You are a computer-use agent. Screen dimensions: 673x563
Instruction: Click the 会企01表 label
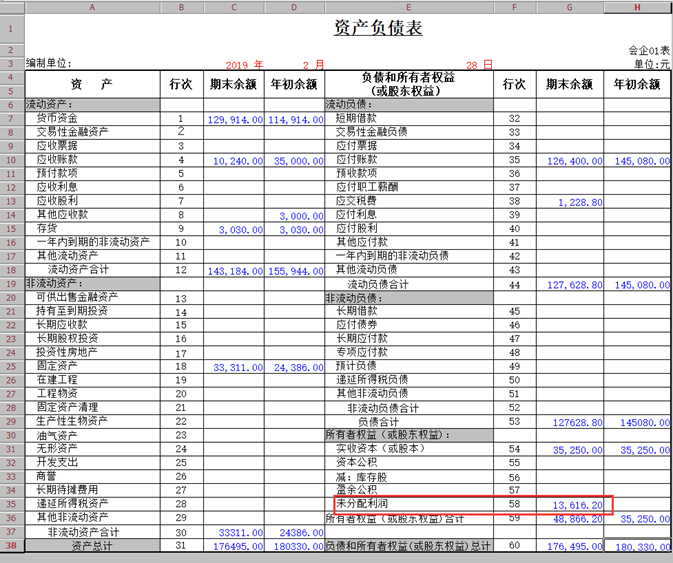[649, 51]
